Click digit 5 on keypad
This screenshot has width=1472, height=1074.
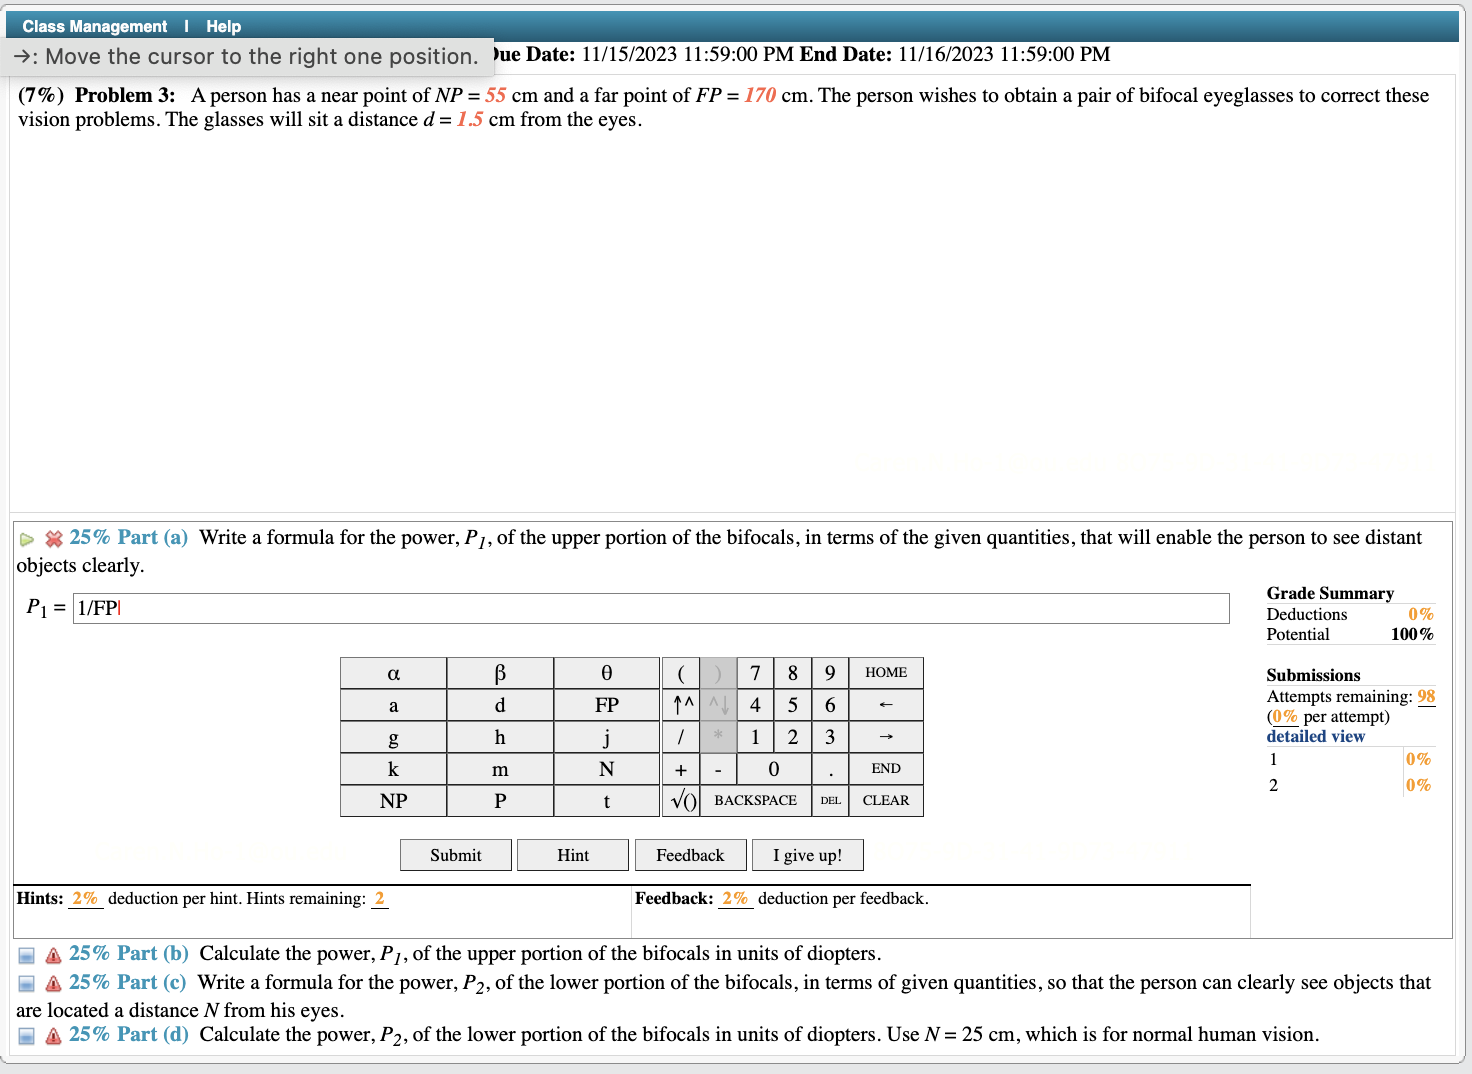pos(793,705)
